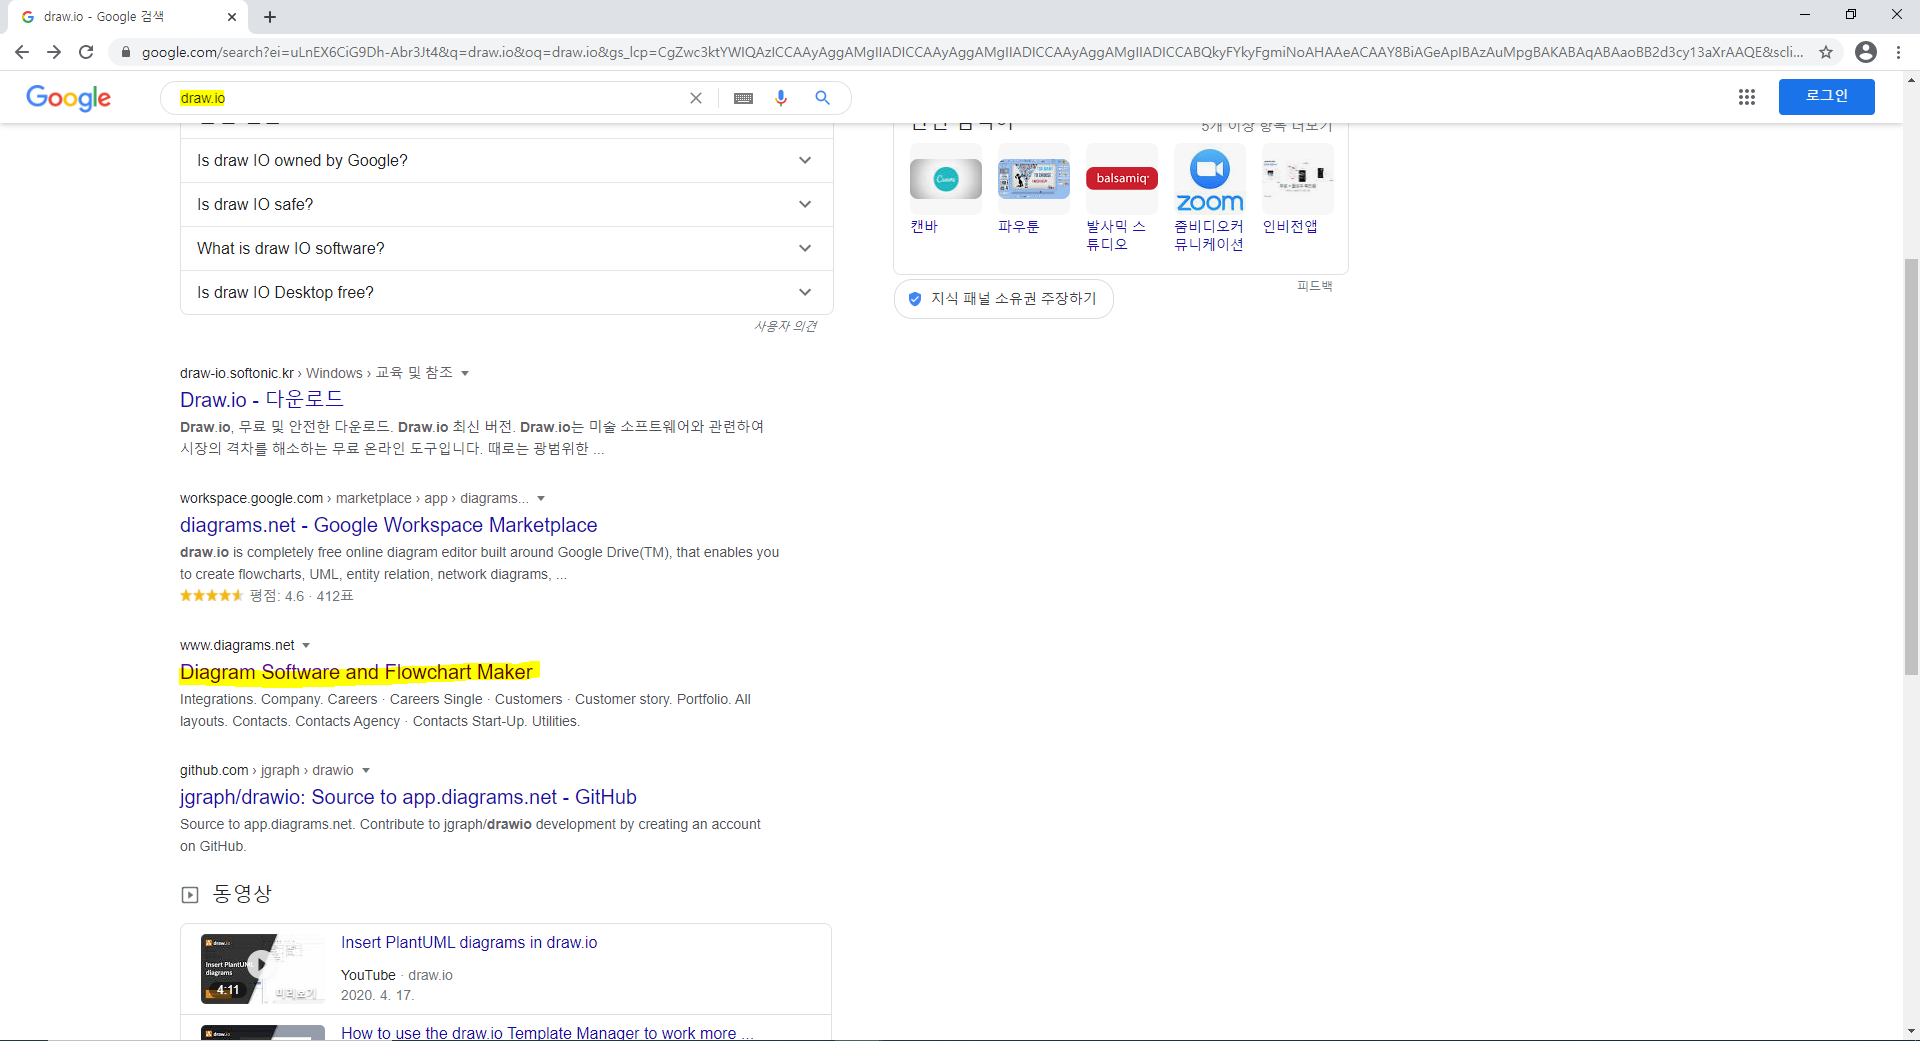
Task: Open "Diagram Software and Flowchart Maker" result
Action: (356, 672)
